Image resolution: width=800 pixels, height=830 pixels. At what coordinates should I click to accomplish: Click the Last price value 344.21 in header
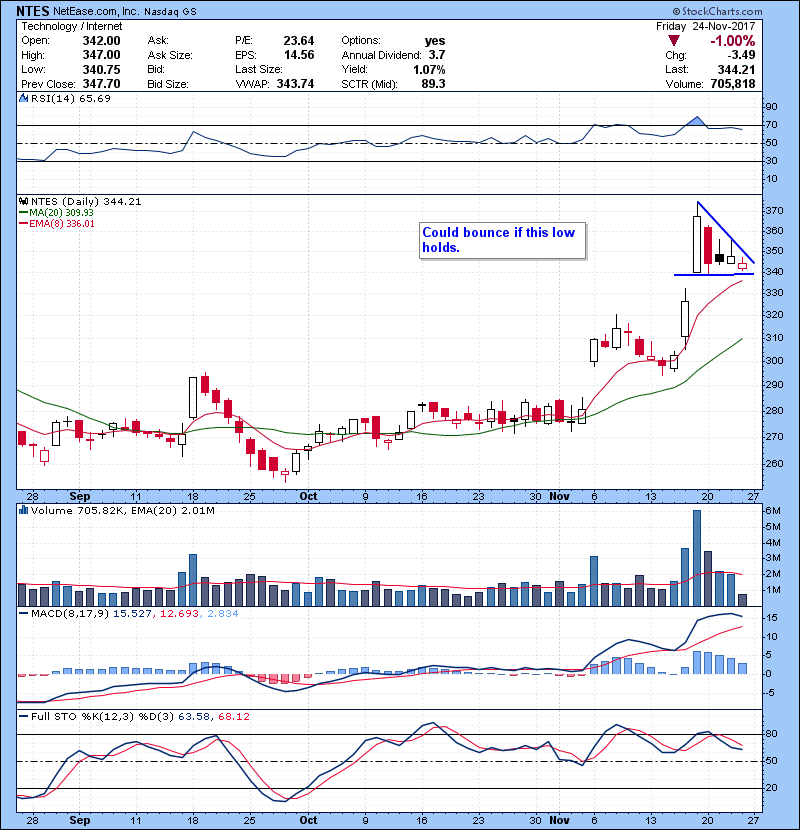point(736,69)
